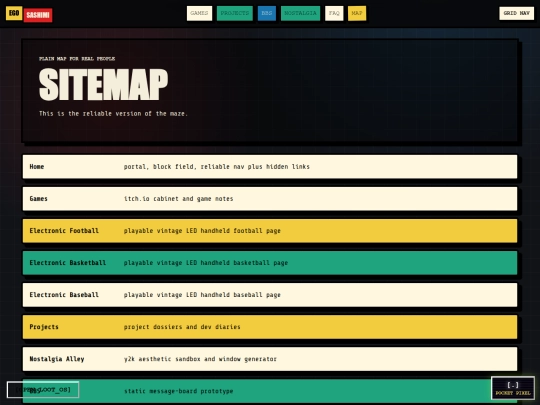Open the FAQ nav item
This screenshot has height=405, width=540.
pyautogui.click(x=334, y=13)
